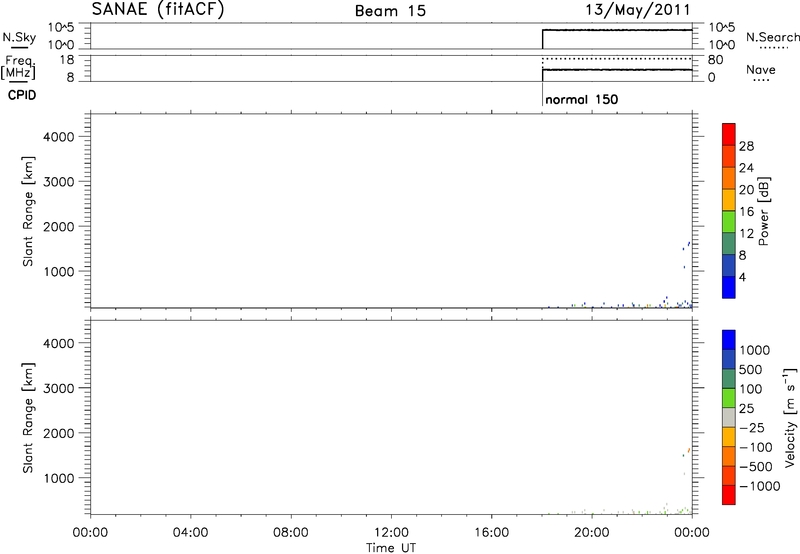
Task: Click the SANAE (fitACF) plot title
Action: (158, 10)
